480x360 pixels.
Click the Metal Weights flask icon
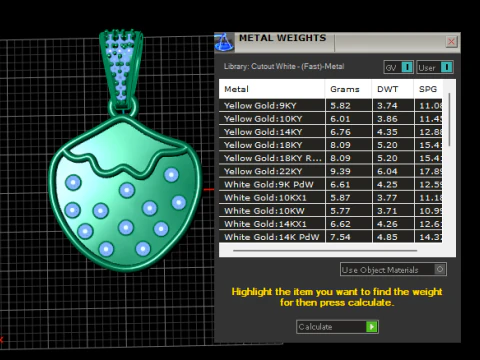click(224, 42)
